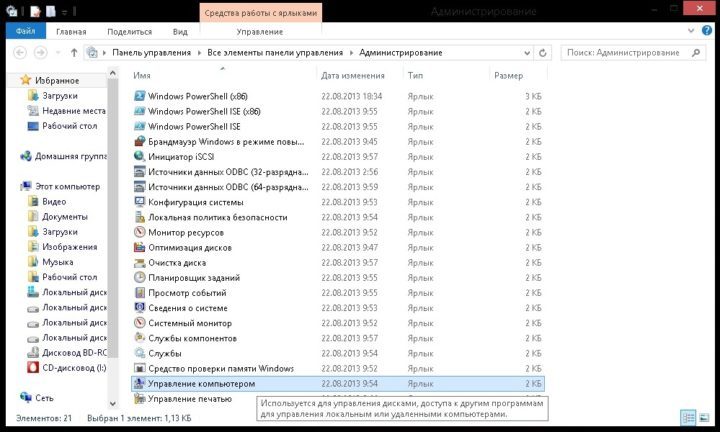
Task: Select the Системный монитор icon
Action: (x=140, y=323)
